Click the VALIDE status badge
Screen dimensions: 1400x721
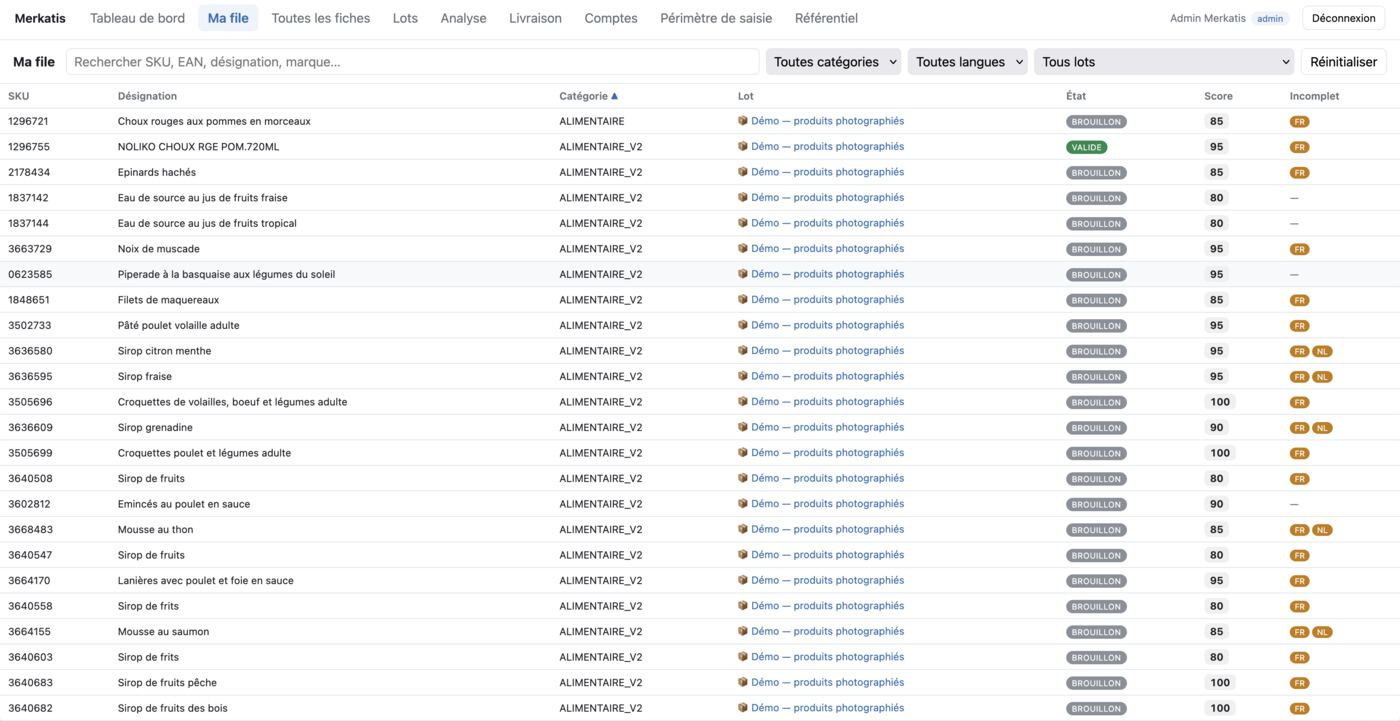pos(1086,147)
